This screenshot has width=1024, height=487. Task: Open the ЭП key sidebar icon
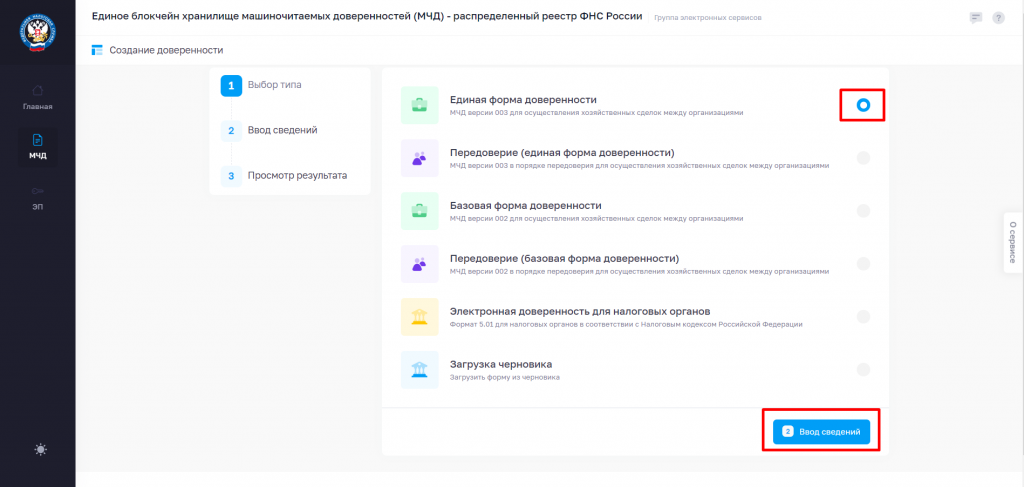[37, 191]
